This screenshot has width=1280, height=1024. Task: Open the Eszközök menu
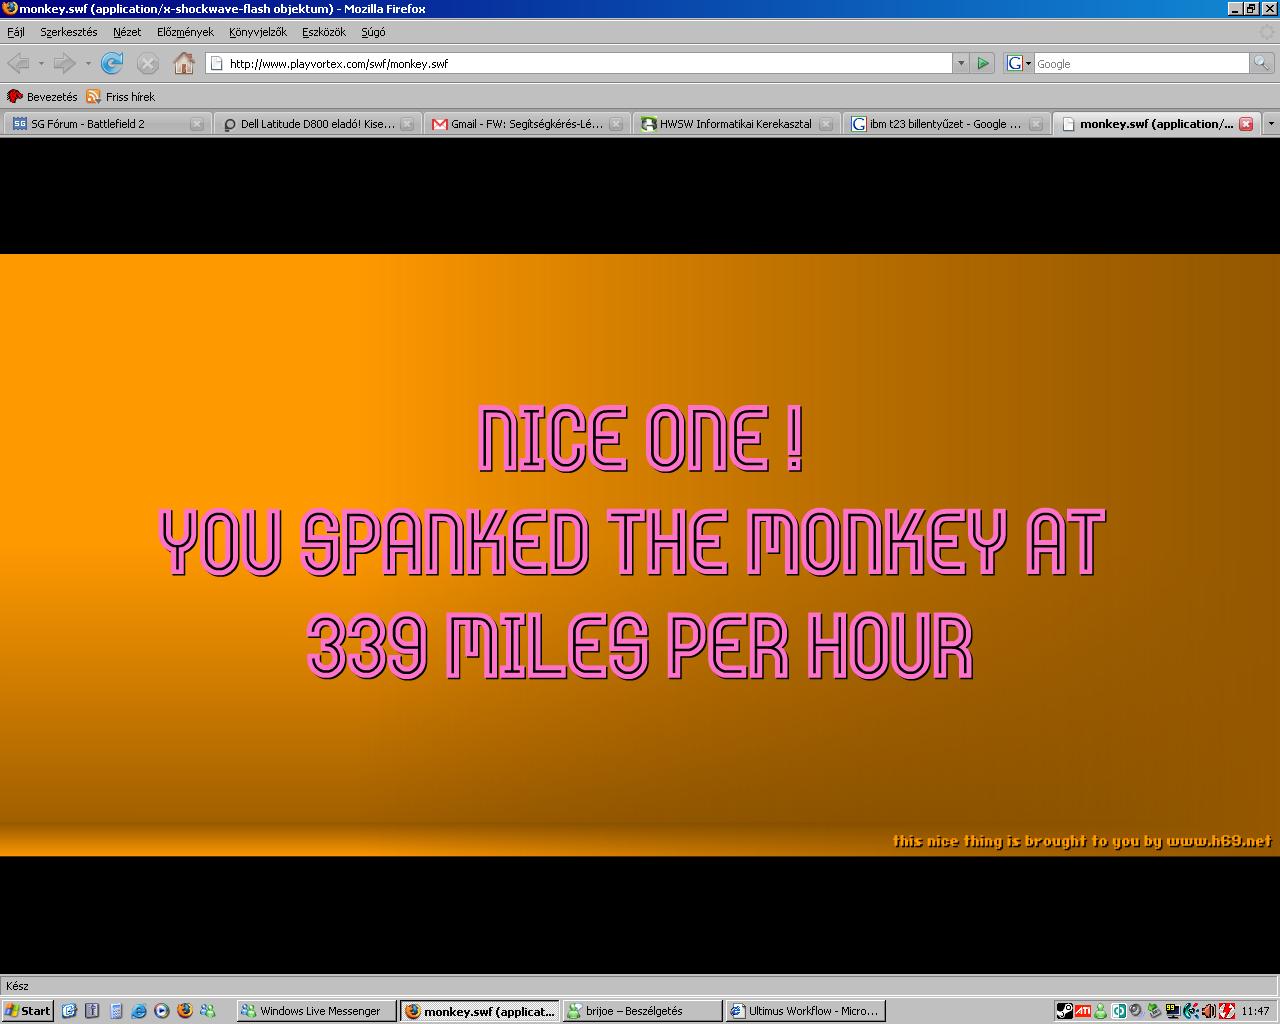tap(323, 32)
